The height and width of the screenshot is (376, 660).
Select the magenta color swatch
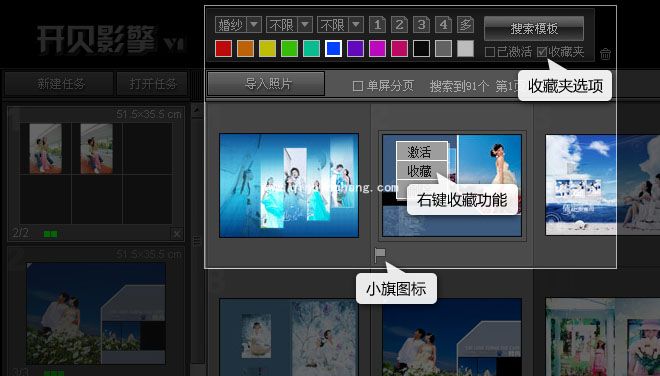click(377, 49)
